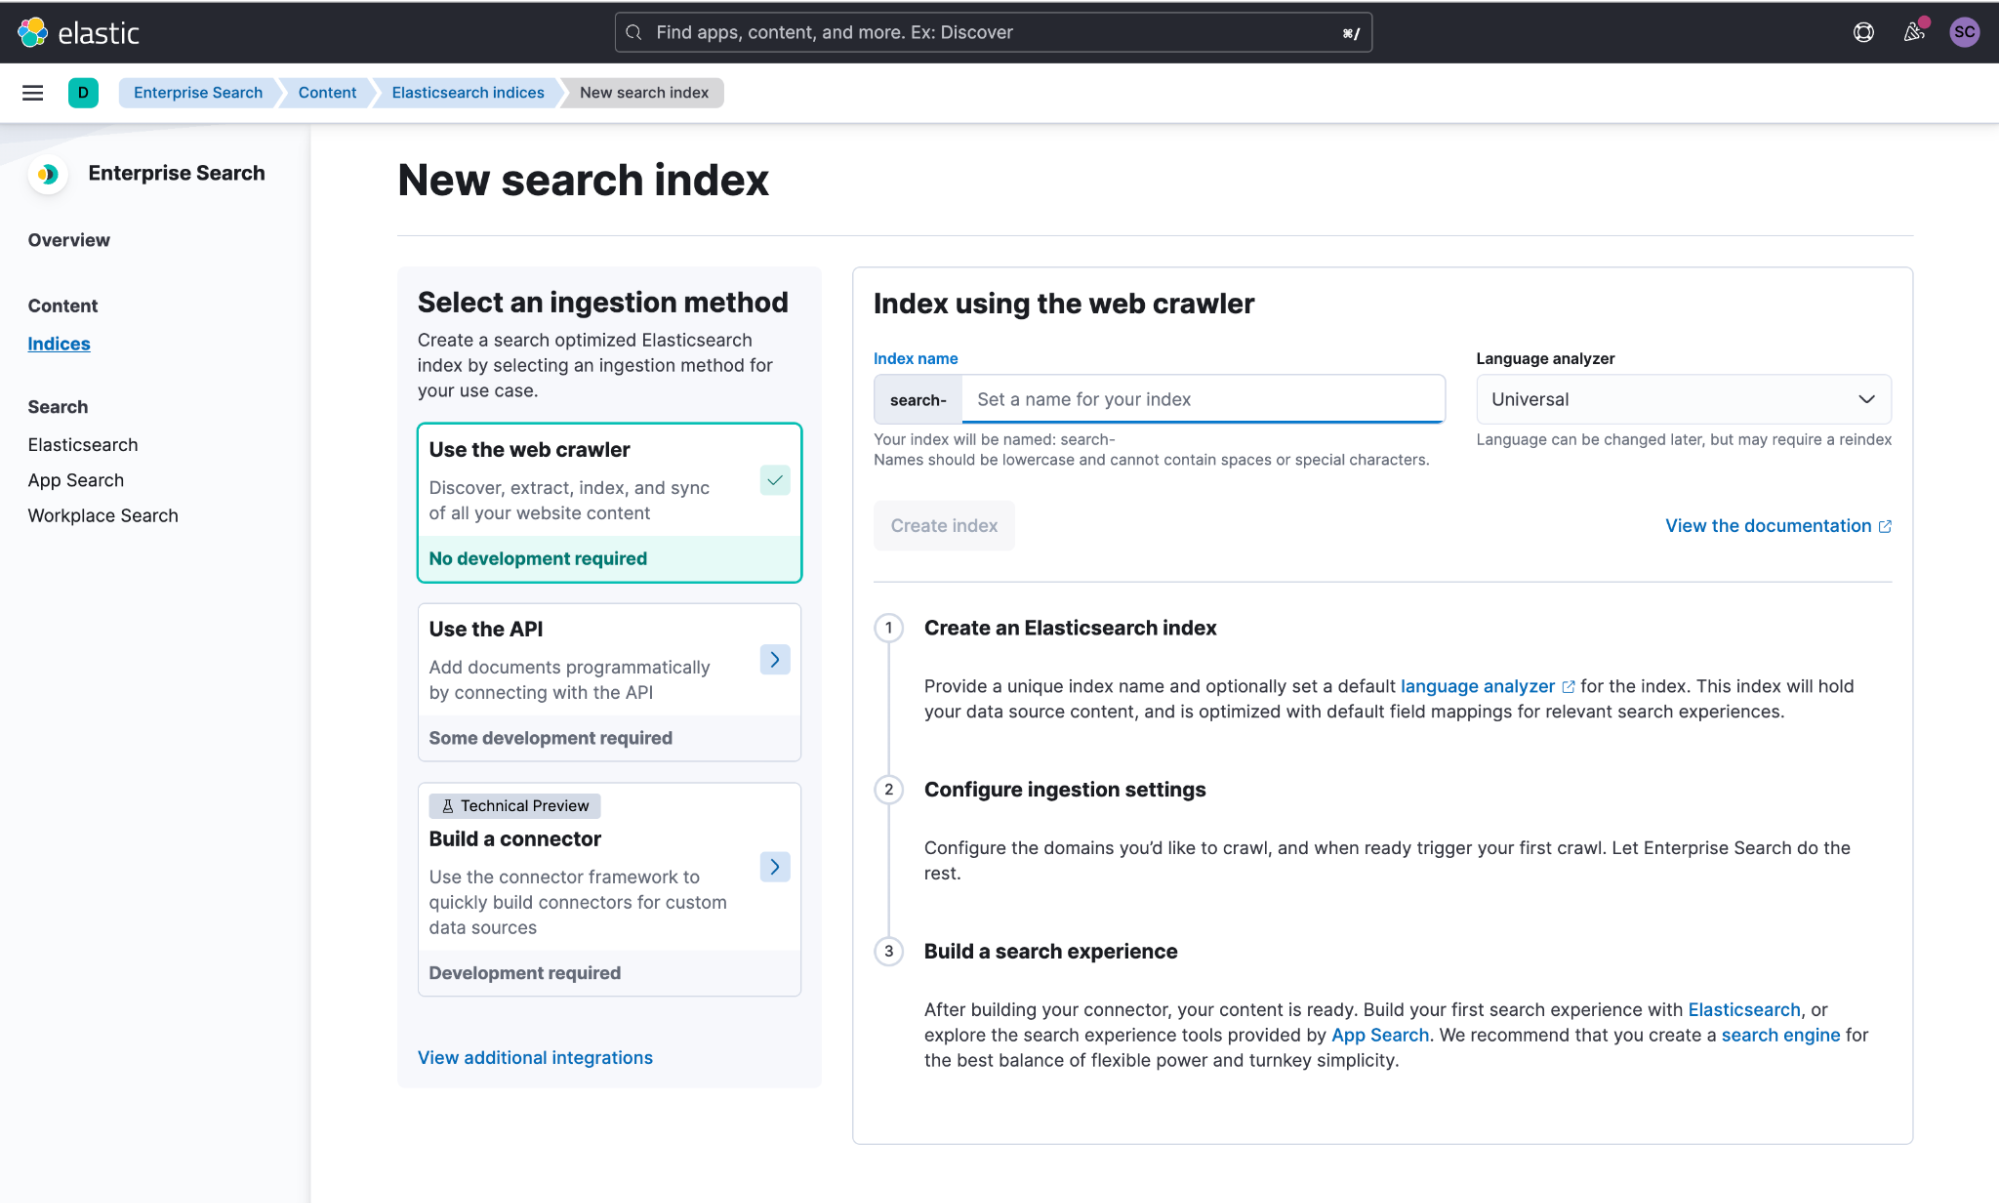
Task: Focus the global Find apps search bar
Action: [993, 33]
